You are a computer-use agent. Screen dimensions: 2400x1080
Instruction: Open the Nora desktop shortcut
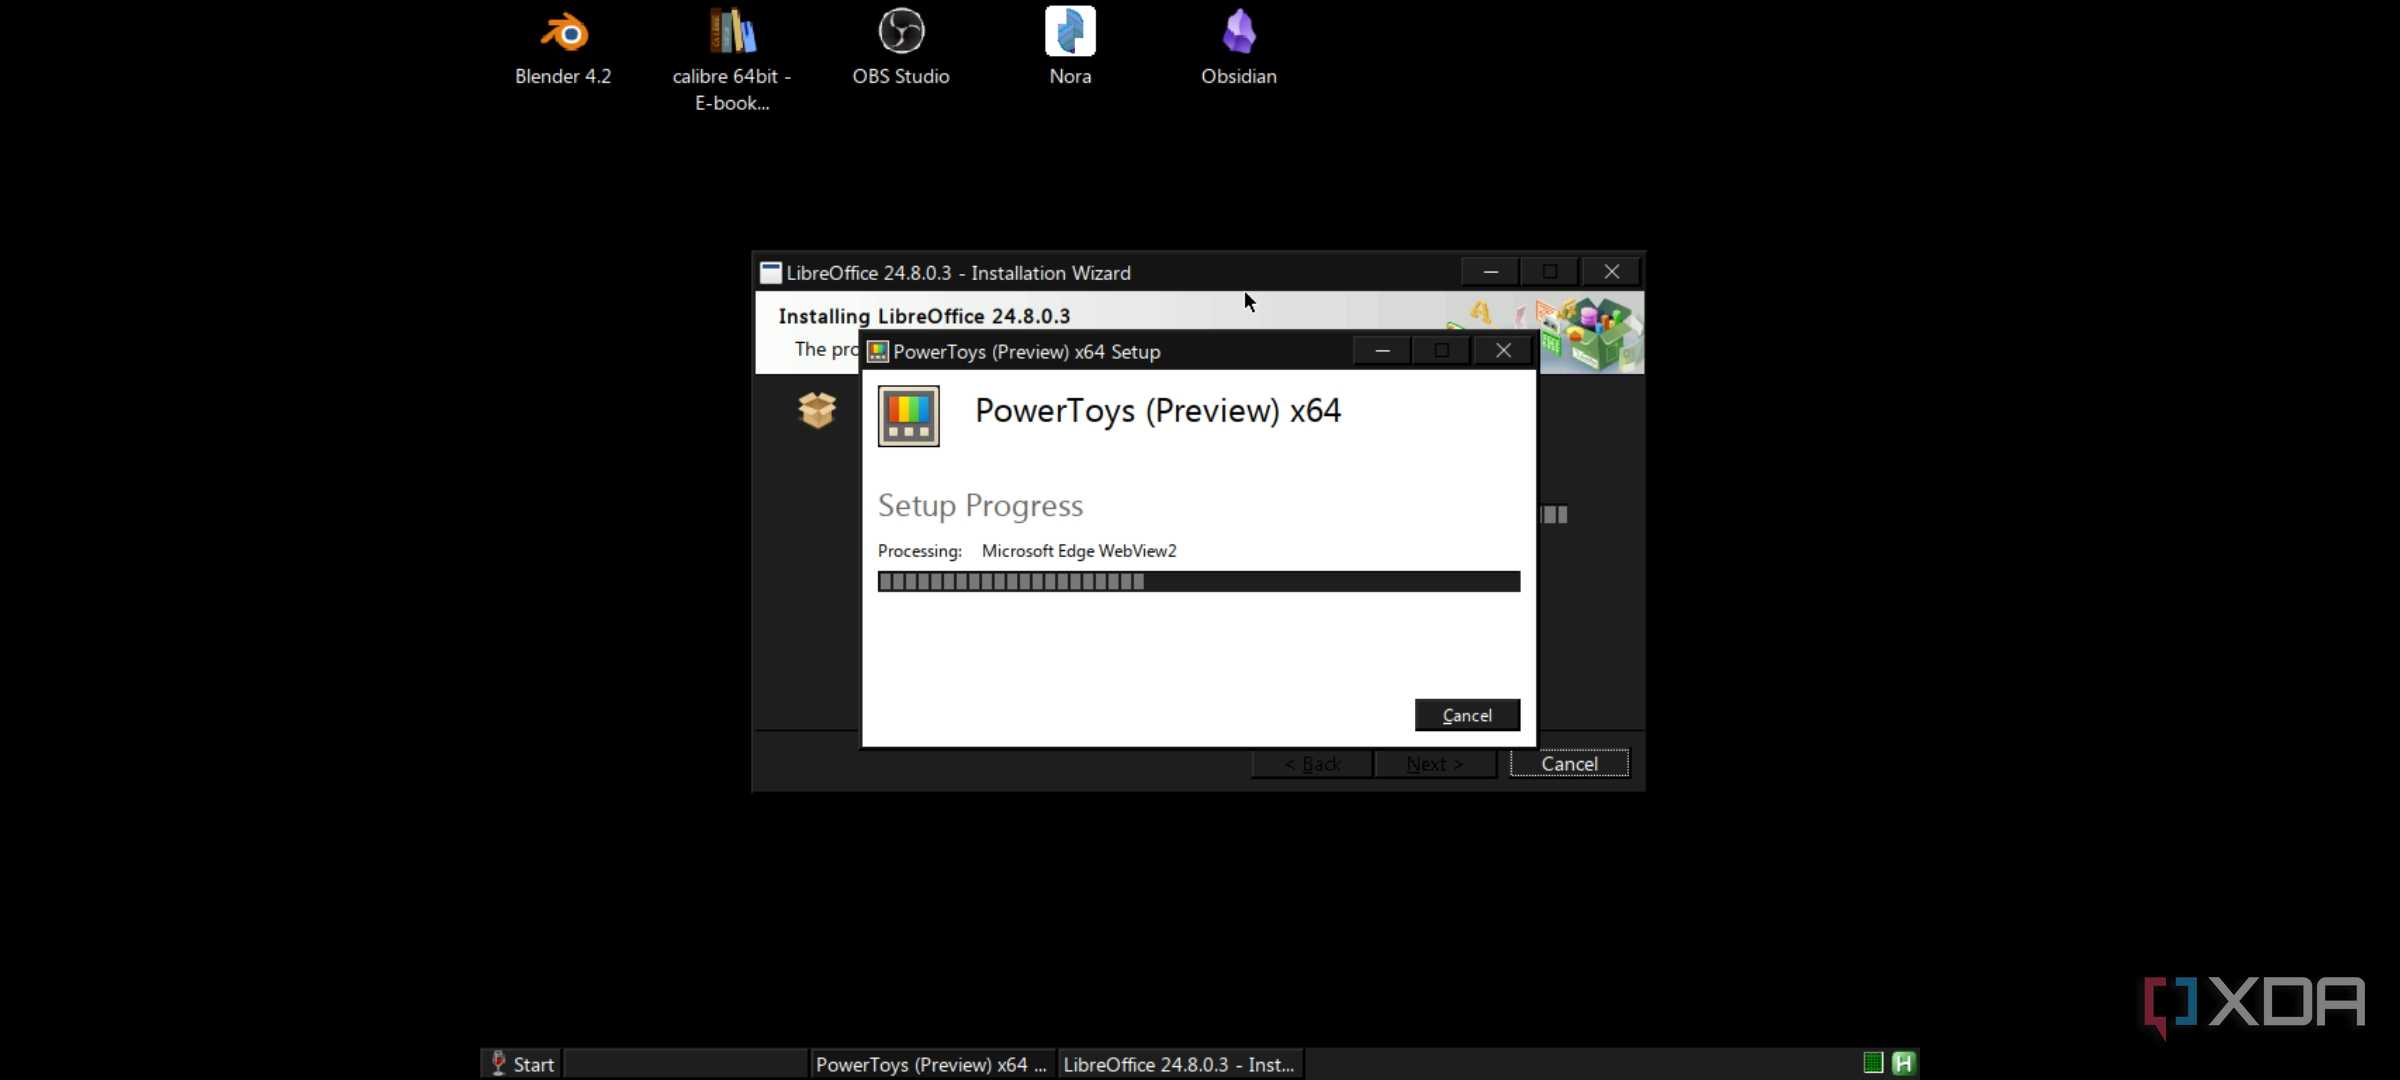1070,48
